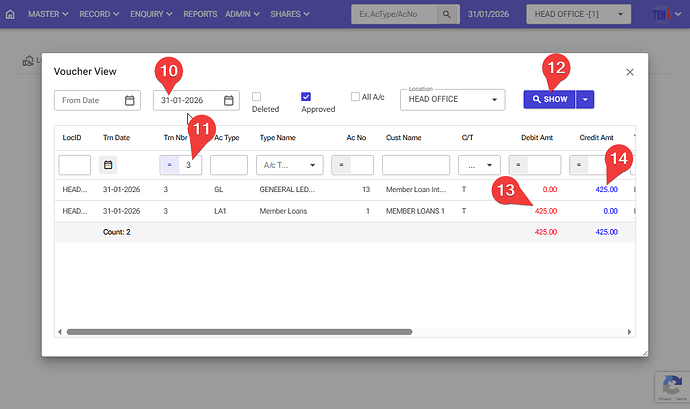Uncheck the Approved checkbox
This screenshot has width=690, height=409.
pyautogui.click(x=306, y=96)
